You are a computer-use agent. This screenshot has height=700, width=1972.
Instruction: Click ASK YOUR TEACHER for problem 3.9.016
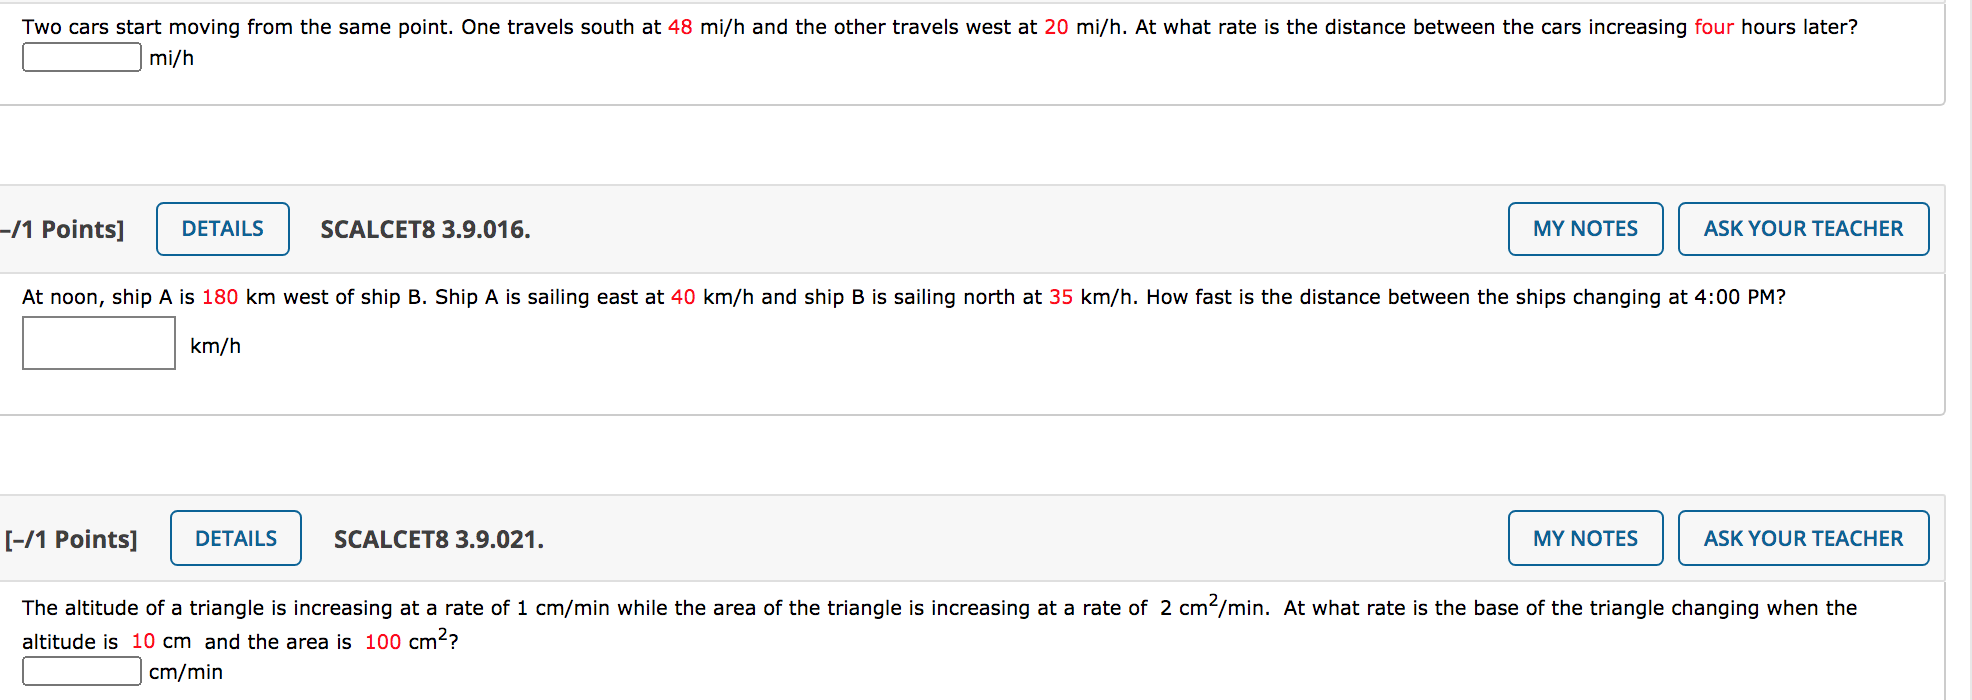coord(1803,228)
